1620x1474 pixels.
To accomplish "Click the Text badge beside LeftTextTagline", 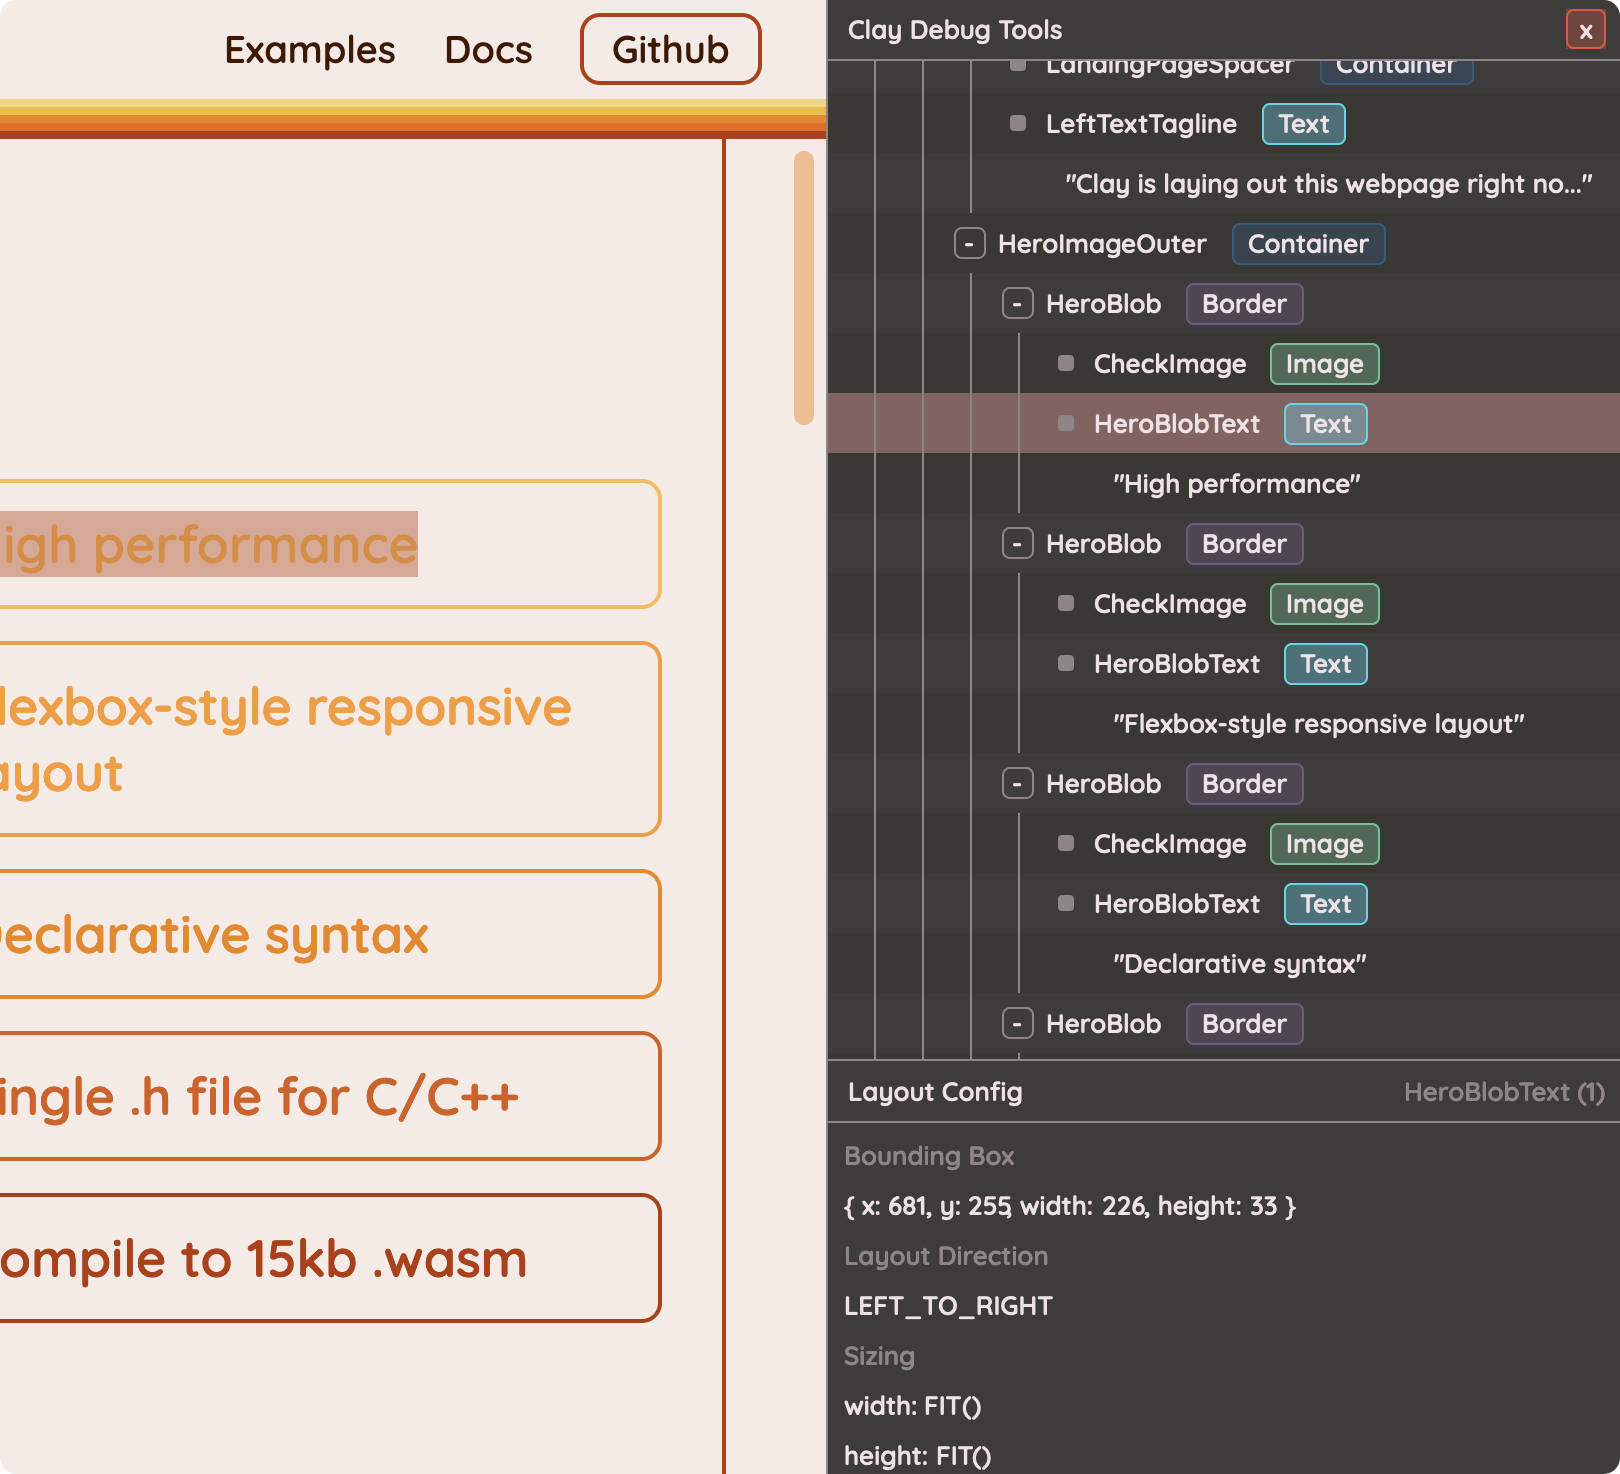I will click(x=1303, y=124).
